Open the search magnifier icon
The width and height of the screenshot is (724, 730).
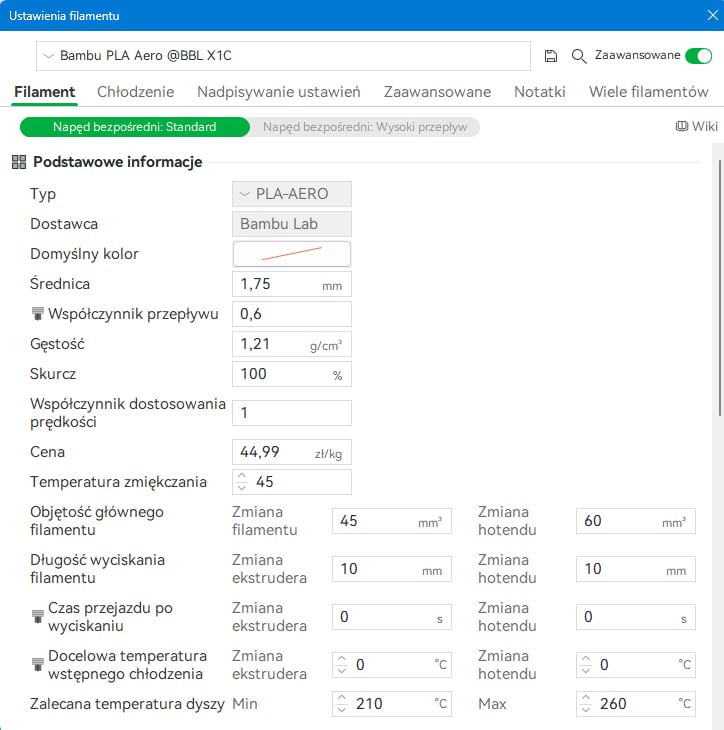pos(579,56)
